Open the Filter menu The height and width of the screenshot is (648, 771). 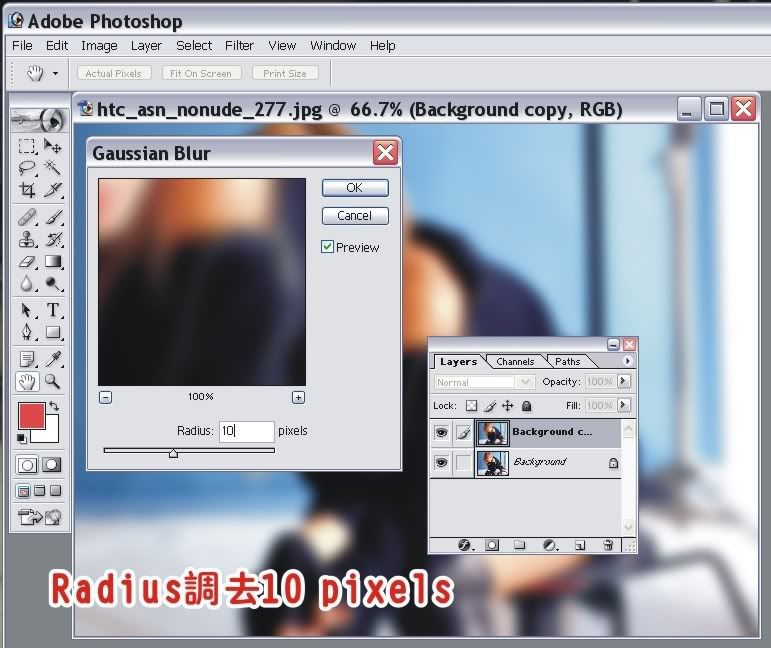[x=239, y=46]
